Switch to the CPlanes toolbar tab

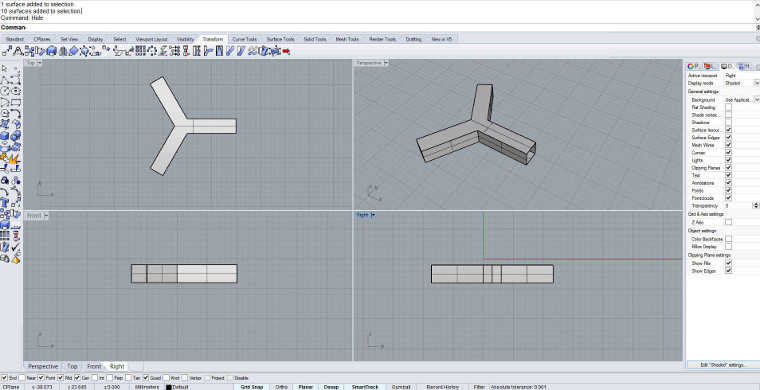click(x=42, y=39)
